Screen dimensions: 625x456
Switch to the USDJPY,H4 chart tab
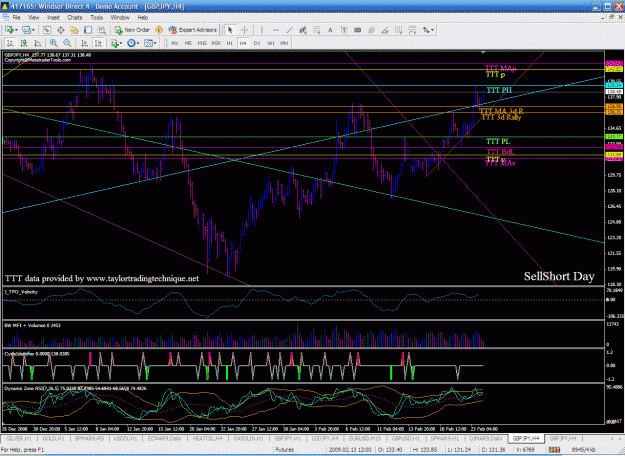324,438
